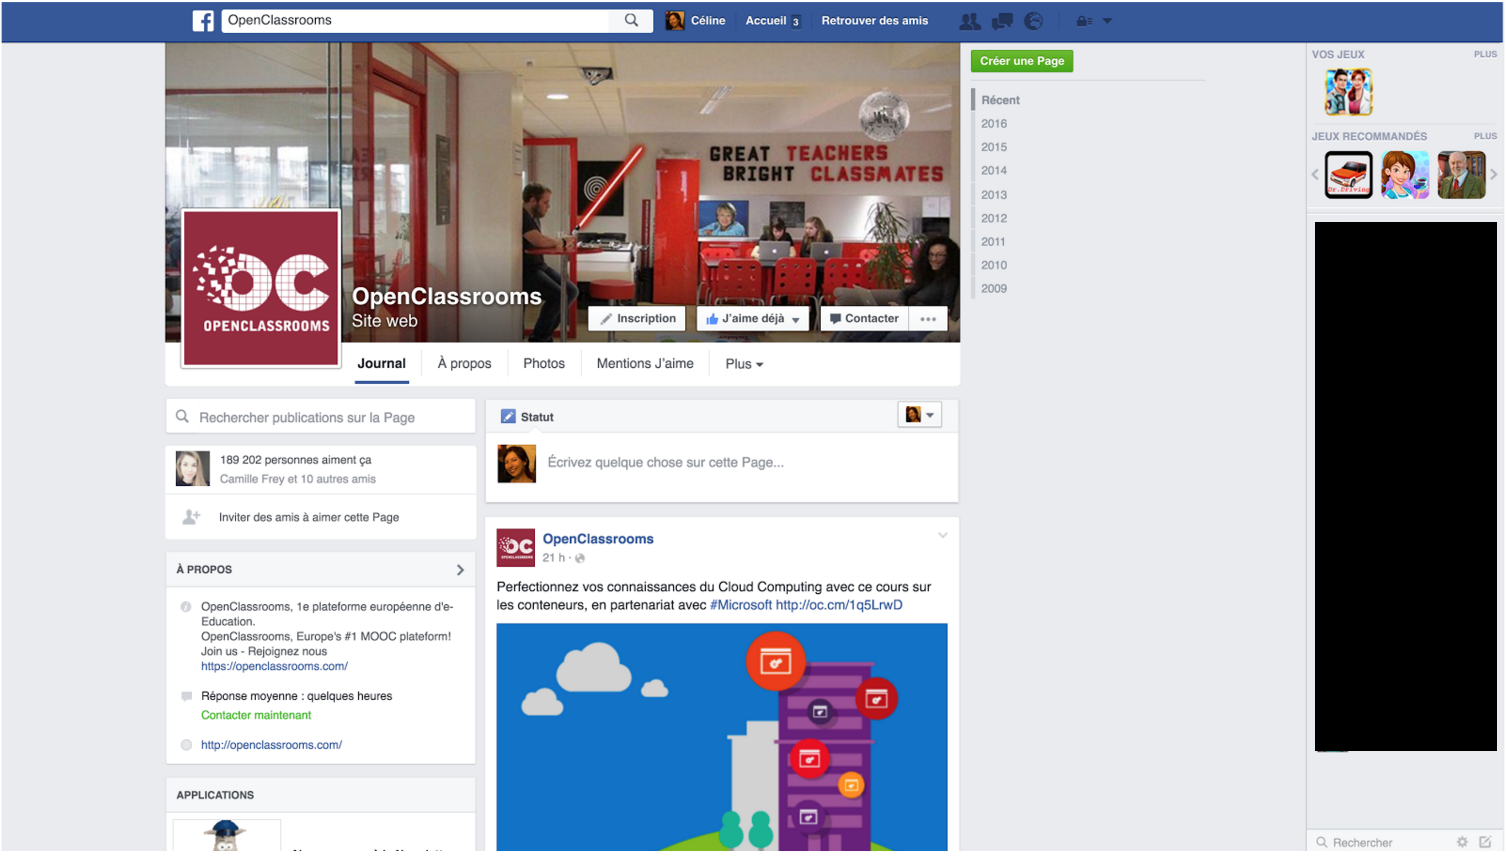1506x856 pixels.
Task: Click the top OpenClassrooms search box
Action: [x=416, y=20]
